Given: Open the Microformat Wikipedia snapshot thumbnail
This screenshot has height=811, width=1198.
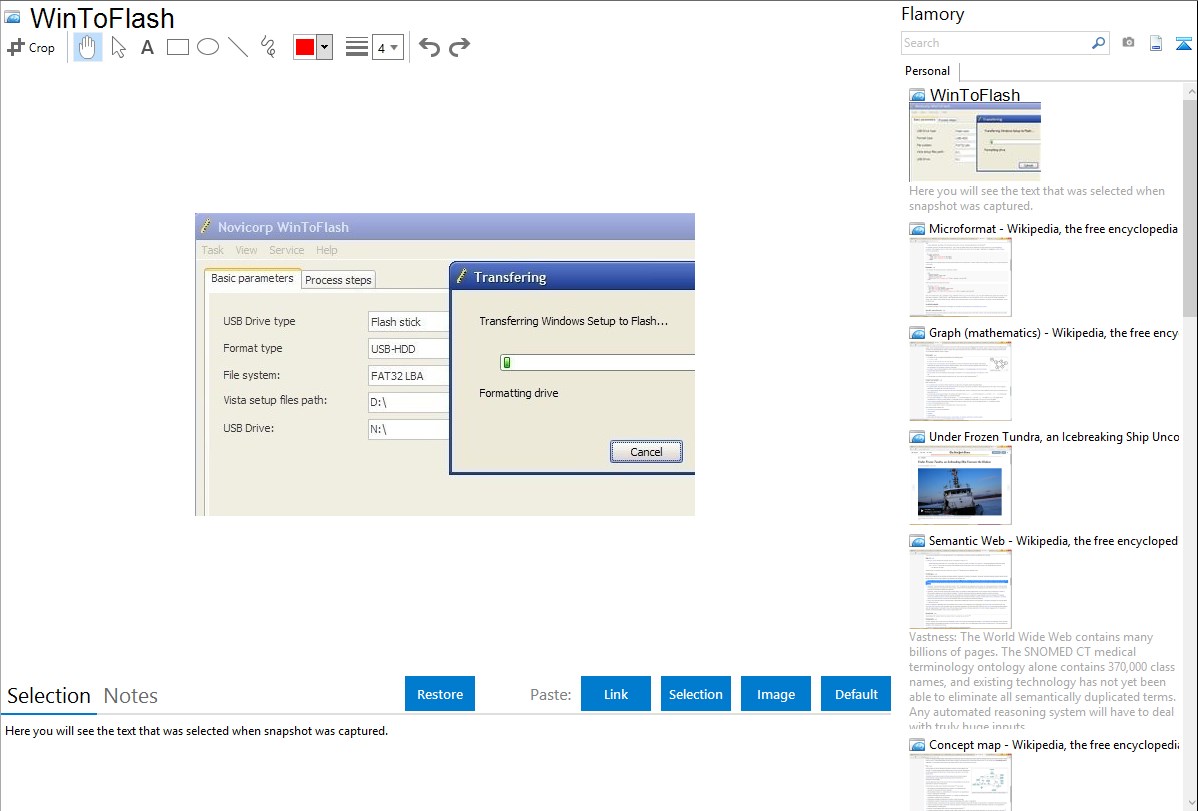Looking at the screenshot, I should point(960,277).
